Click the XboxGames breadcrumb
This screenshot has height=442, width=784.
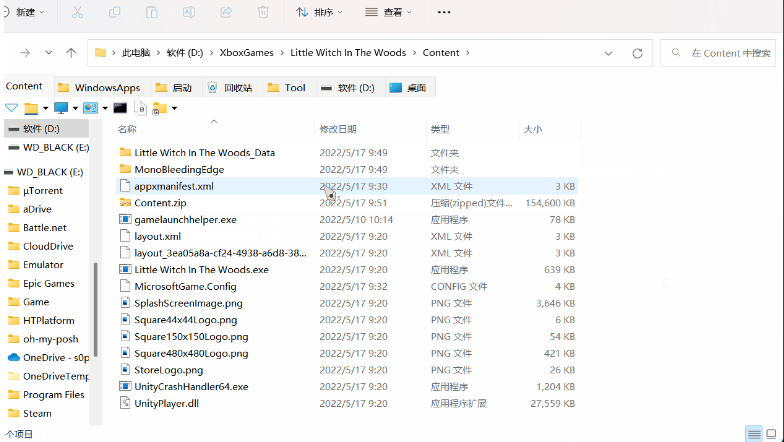[246, 52]
